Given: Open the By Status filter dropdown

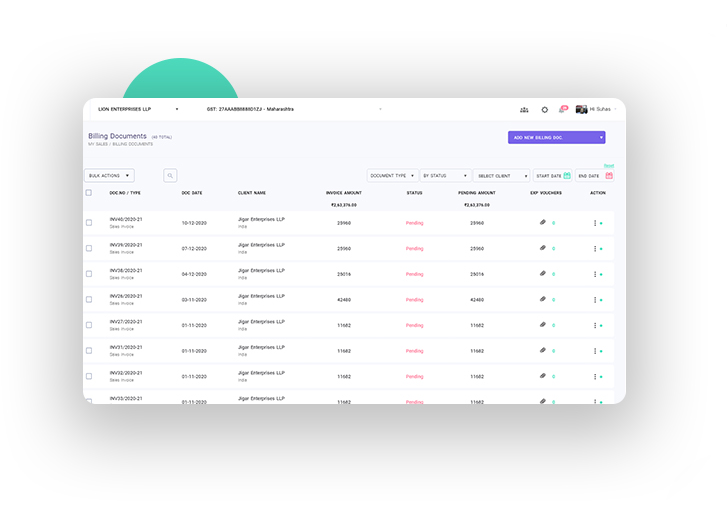Looking at the screenshot, I should 445,176.
